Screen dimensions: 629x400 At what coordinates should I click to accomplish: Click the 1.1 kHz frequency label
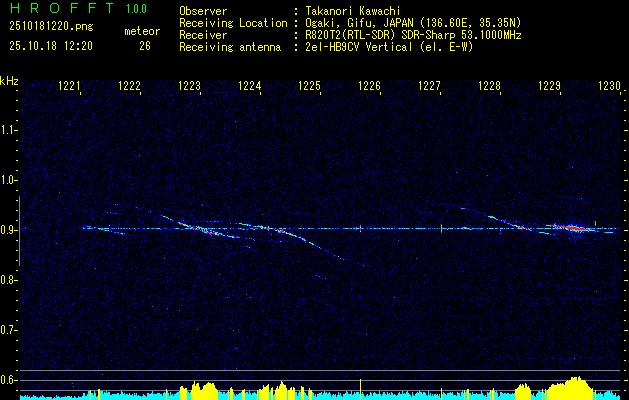pos(8,130)
